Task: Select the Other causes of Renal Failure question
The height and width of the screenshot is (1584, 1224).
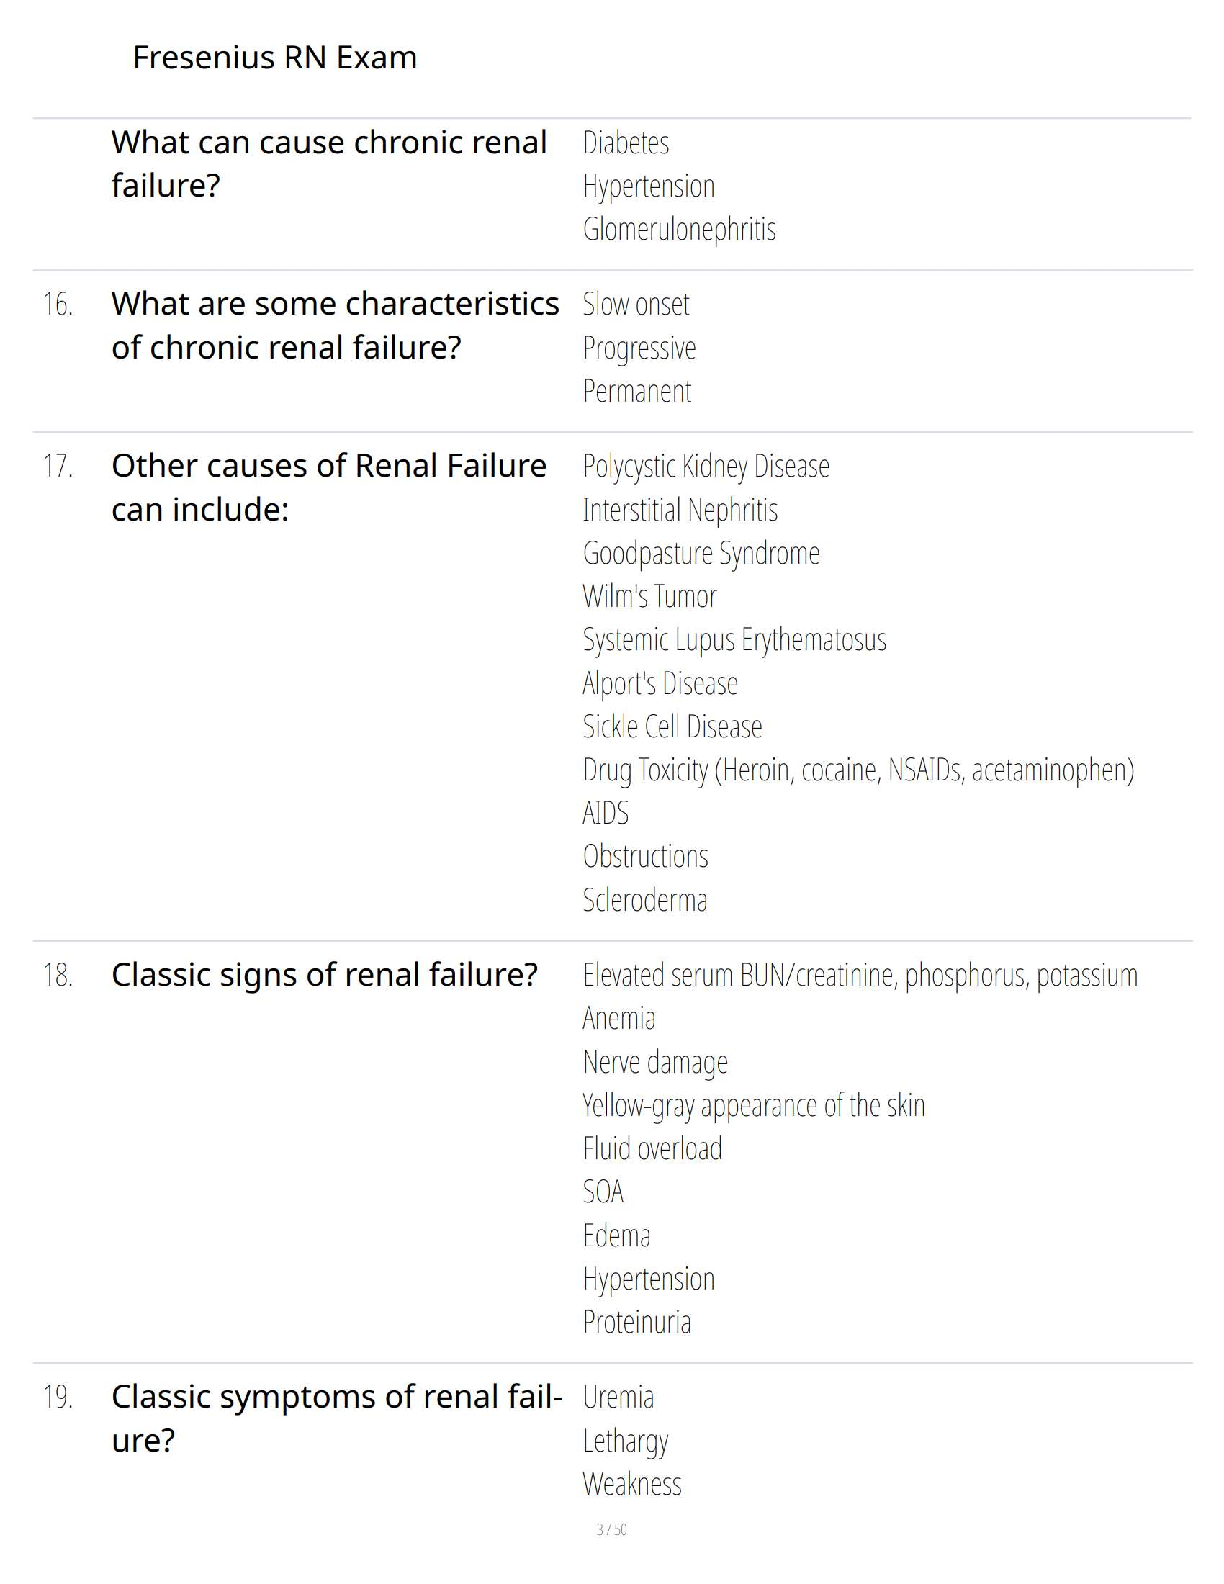Action: point(329,487)
